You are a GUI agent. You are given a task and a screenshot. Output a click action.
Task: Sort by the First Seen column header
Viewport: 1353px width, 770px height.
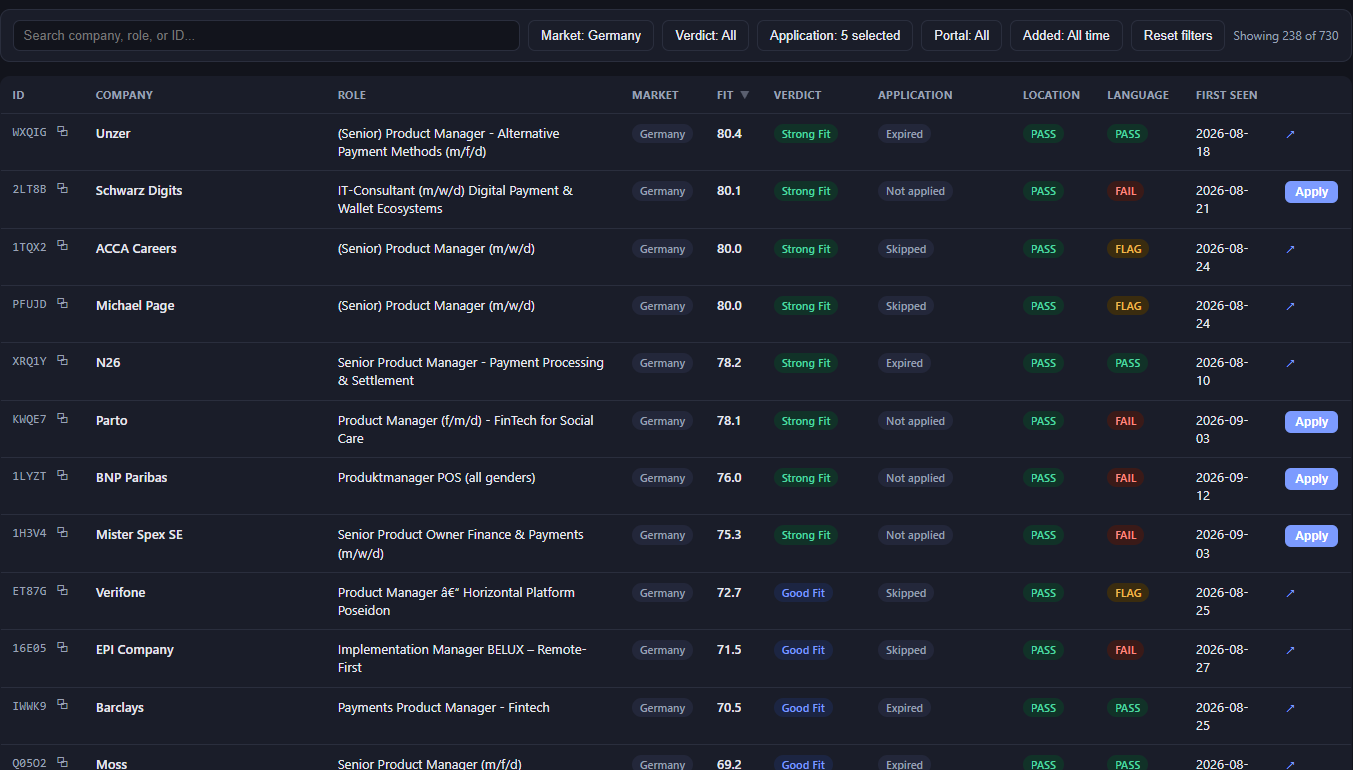point(1227,95)
